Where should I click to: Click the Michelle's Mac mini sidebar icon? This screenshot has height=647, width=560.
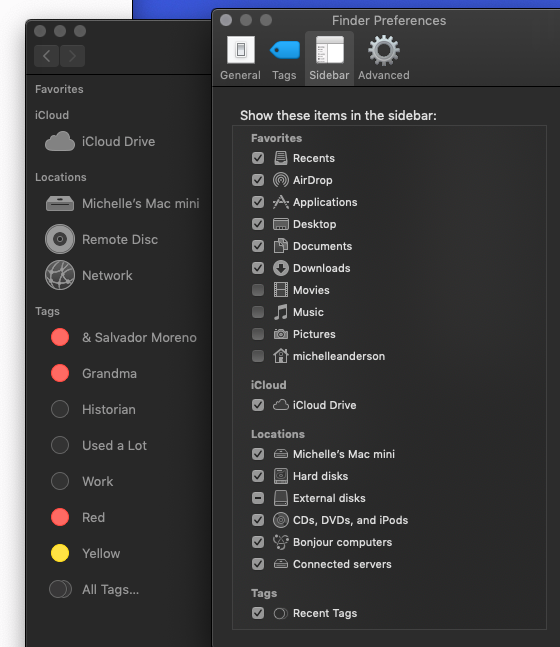pos(60,203)
